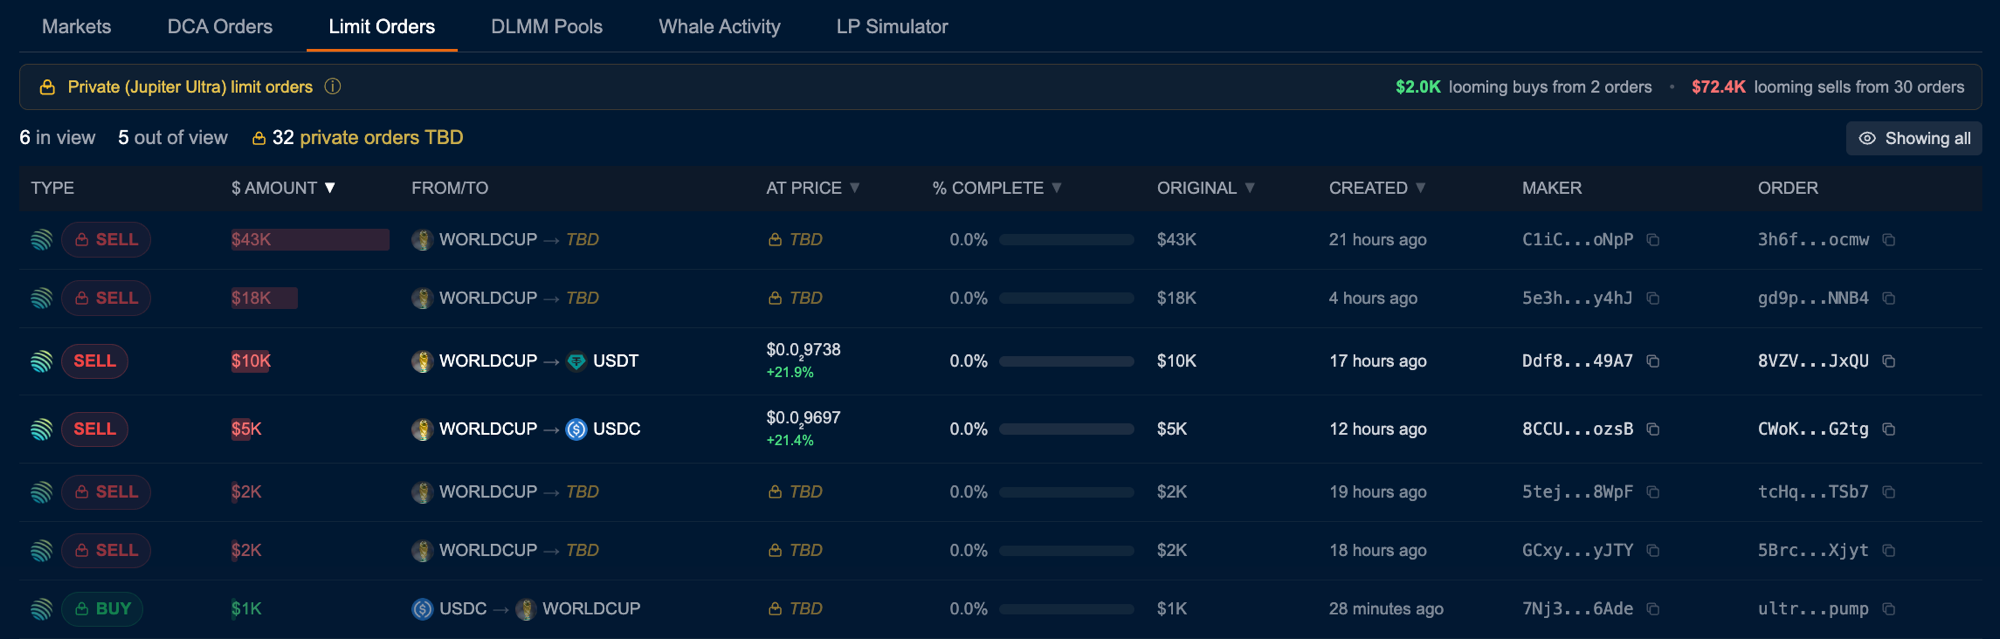Click the BUY badge in the $1K row
Screen dimensions: 2000x639
(103, 609)
